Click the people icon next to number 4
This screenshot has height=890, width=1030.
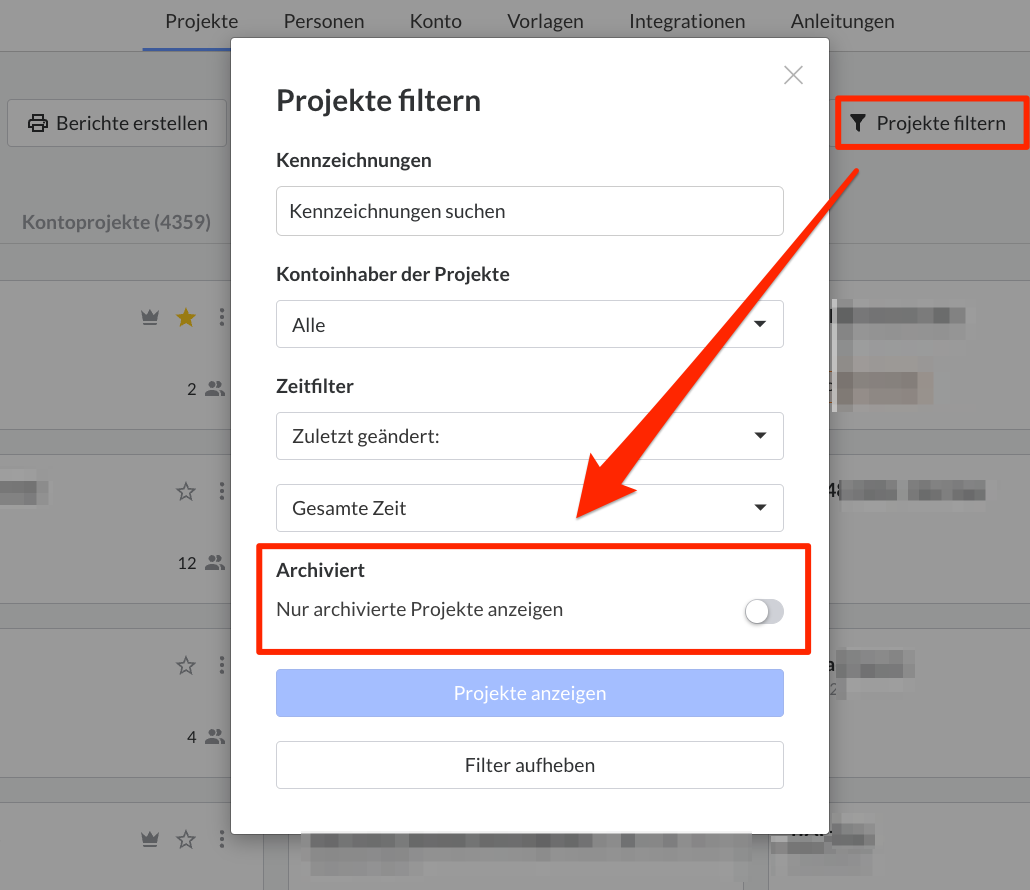215,737
